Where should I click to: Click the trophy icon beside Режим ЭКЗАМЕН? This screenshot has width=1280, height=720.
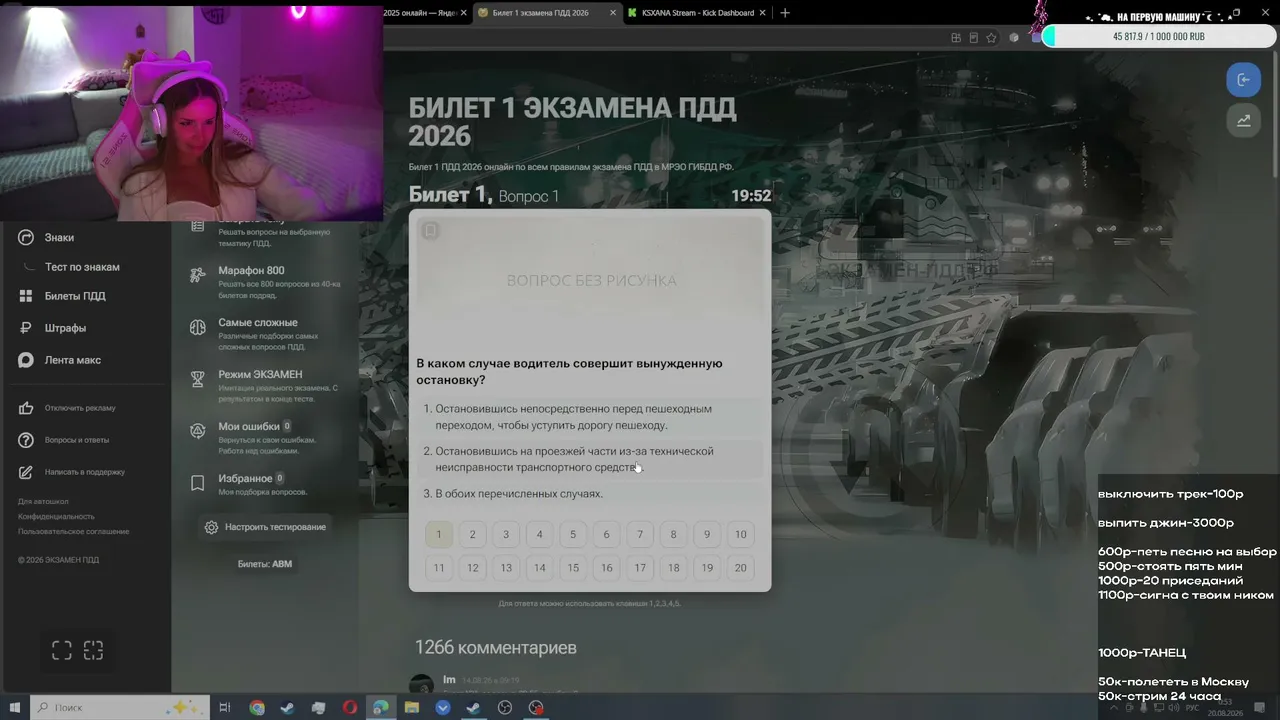pos(198,379)
